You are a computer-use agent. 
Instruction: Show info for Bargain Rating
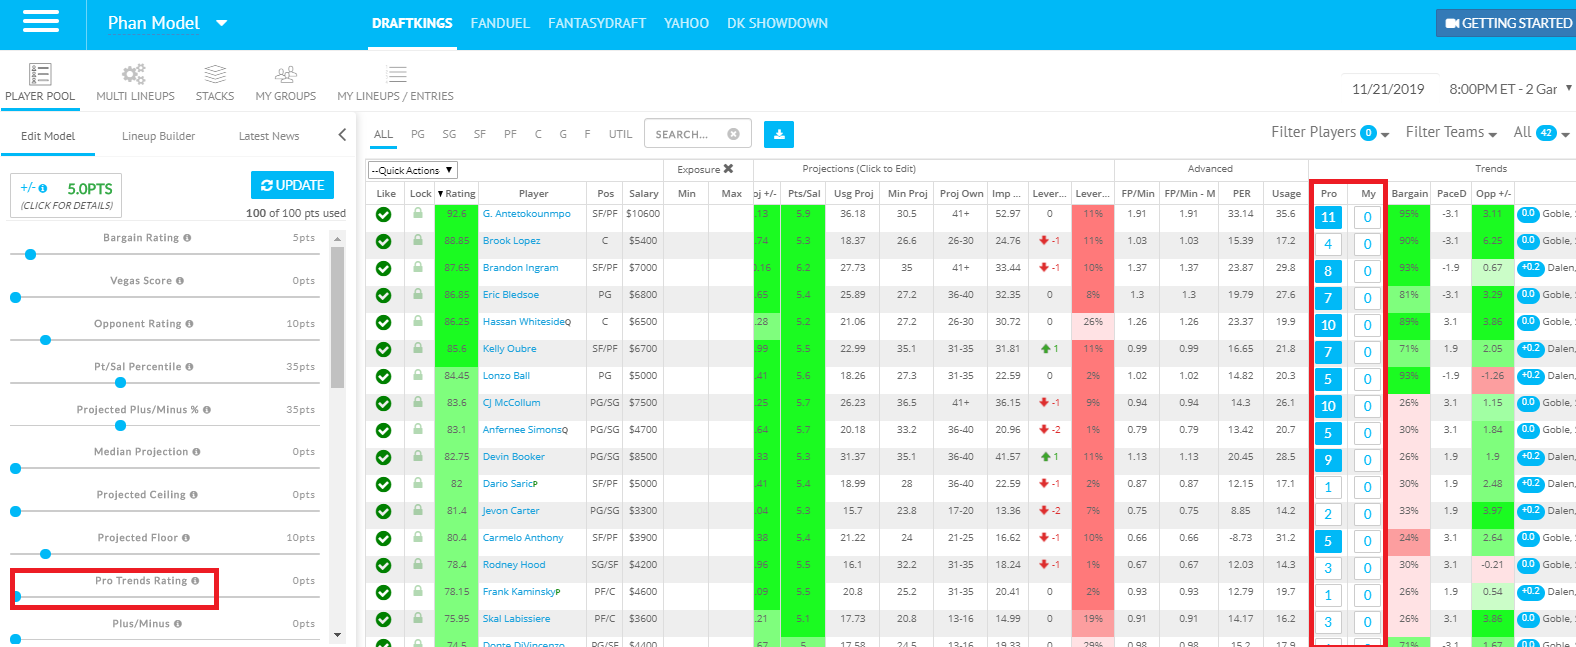[187, 238]
